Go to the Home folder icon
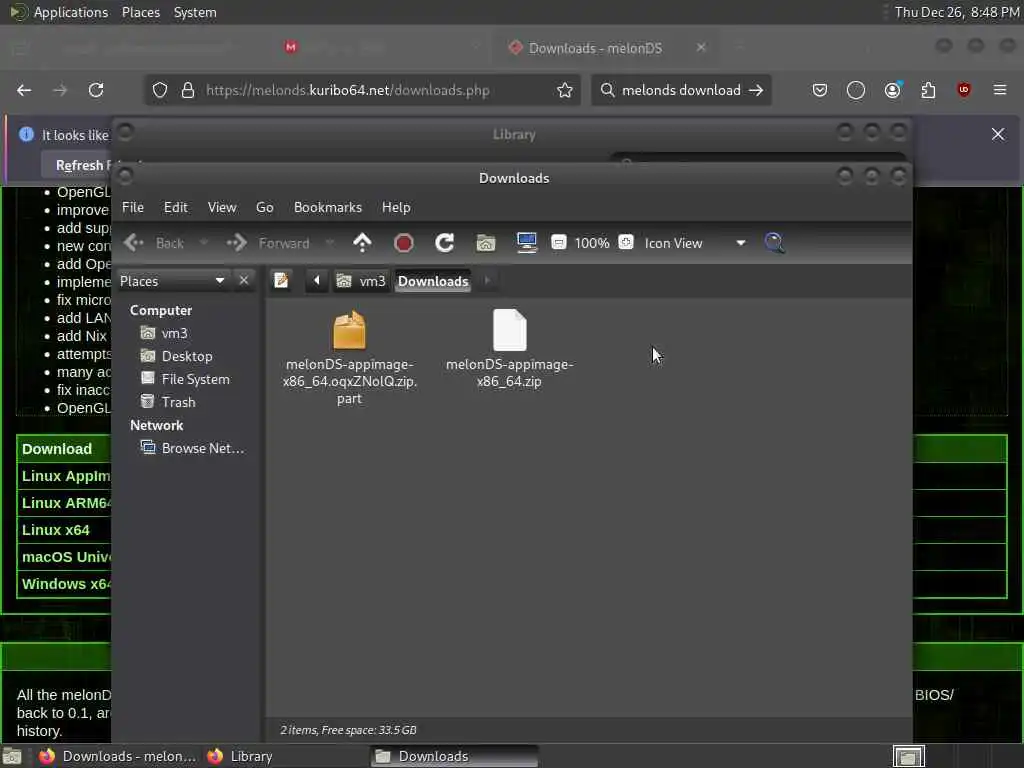 tap(485, 243)
